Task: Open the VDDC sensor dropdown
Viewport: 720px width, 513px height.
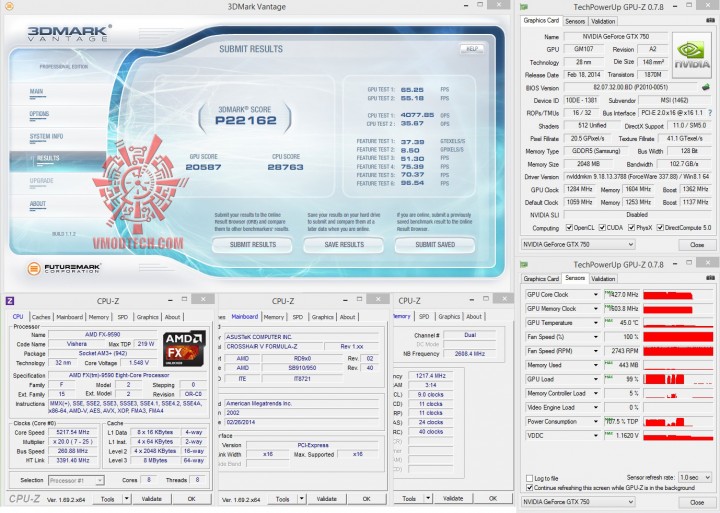Action: pyautogui.click(x=596, y=435)
